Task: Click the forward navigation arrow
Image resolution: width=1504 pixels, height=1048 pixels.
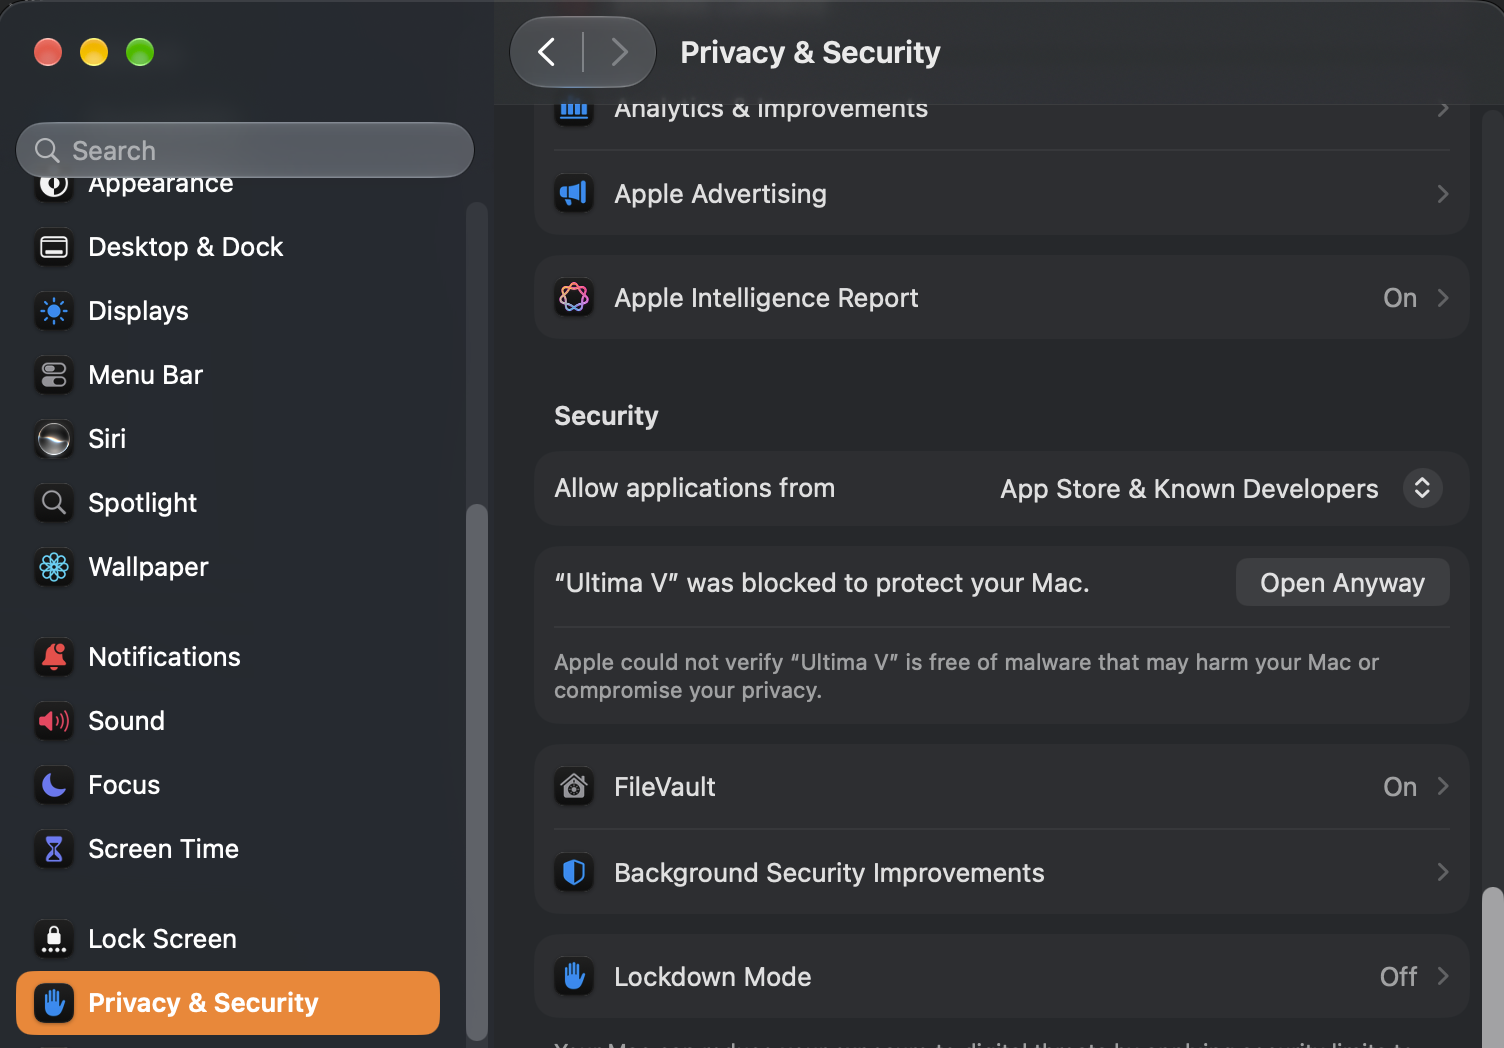Action: click(619, 52)
